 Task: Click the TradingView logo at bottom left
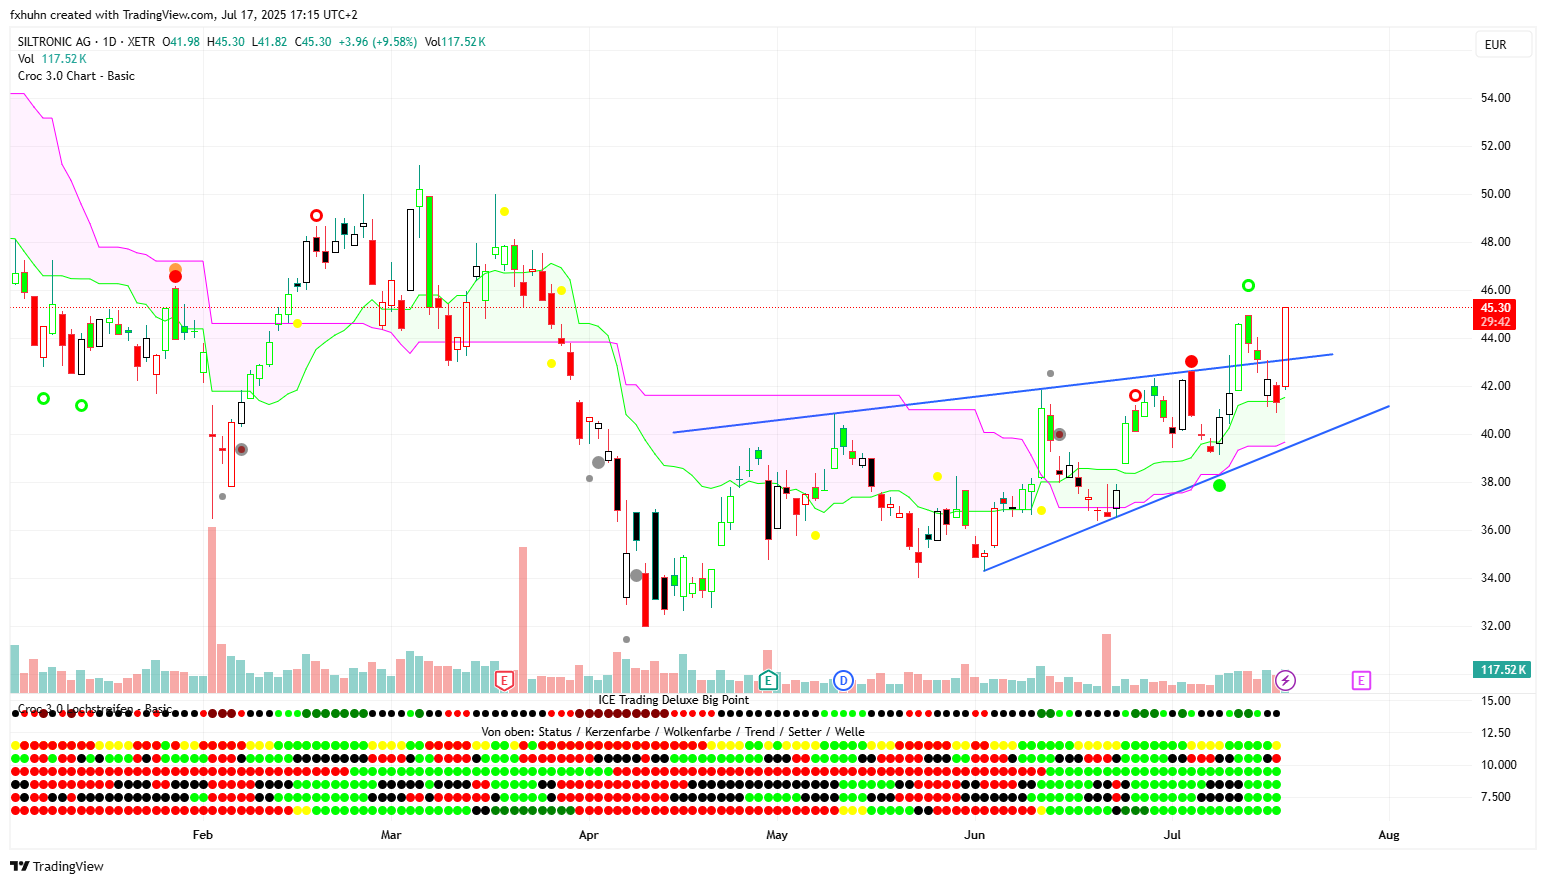coord(57,866)
